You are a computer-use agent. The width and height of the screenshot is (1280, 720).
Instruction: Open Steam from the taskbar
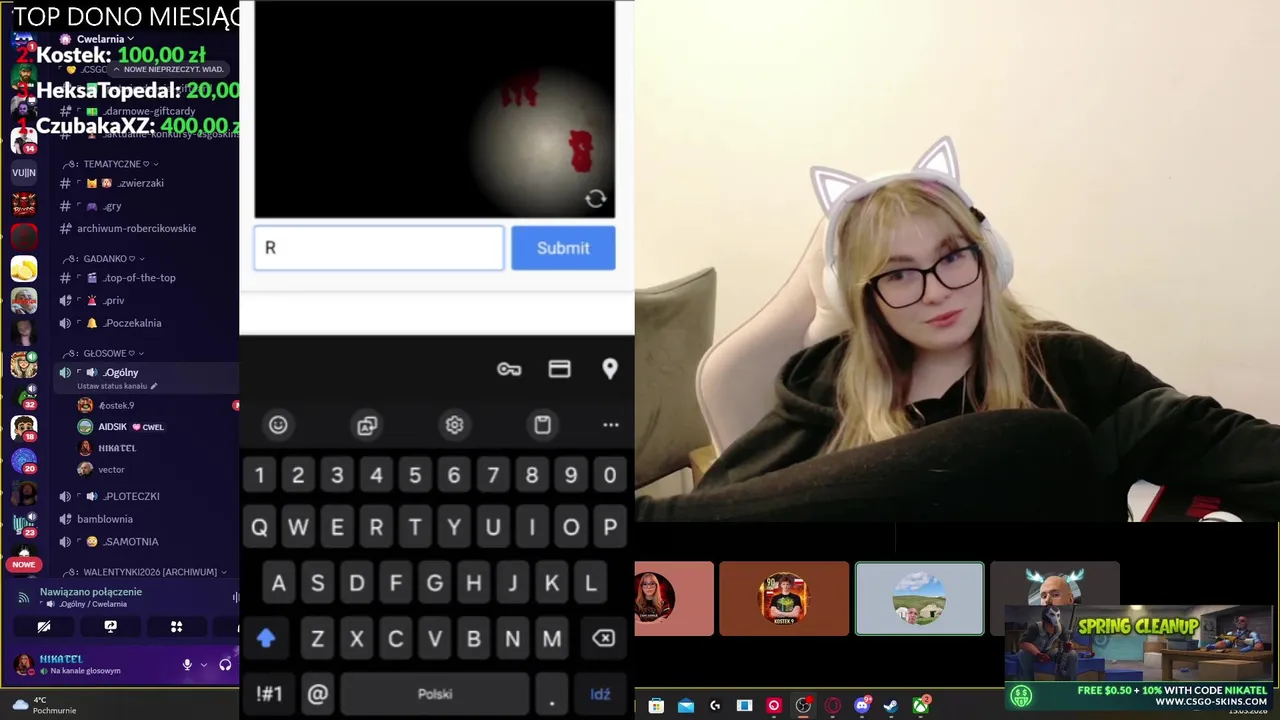(891, 706)
